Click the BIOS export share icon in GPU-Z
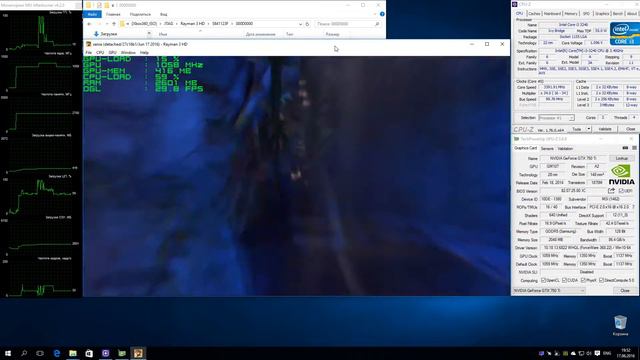Screen dimensions: 640x360 coord(611,191)
